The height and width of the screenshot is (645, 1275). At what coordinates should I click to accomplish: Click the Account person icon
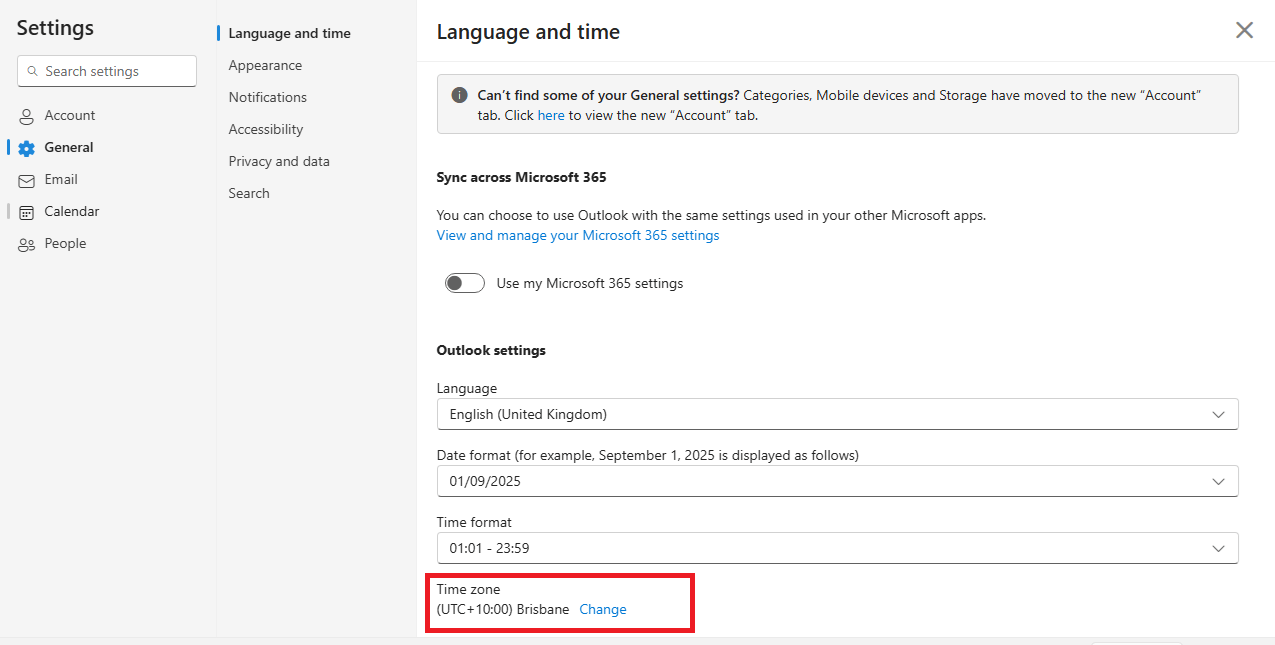pos(27,116)
